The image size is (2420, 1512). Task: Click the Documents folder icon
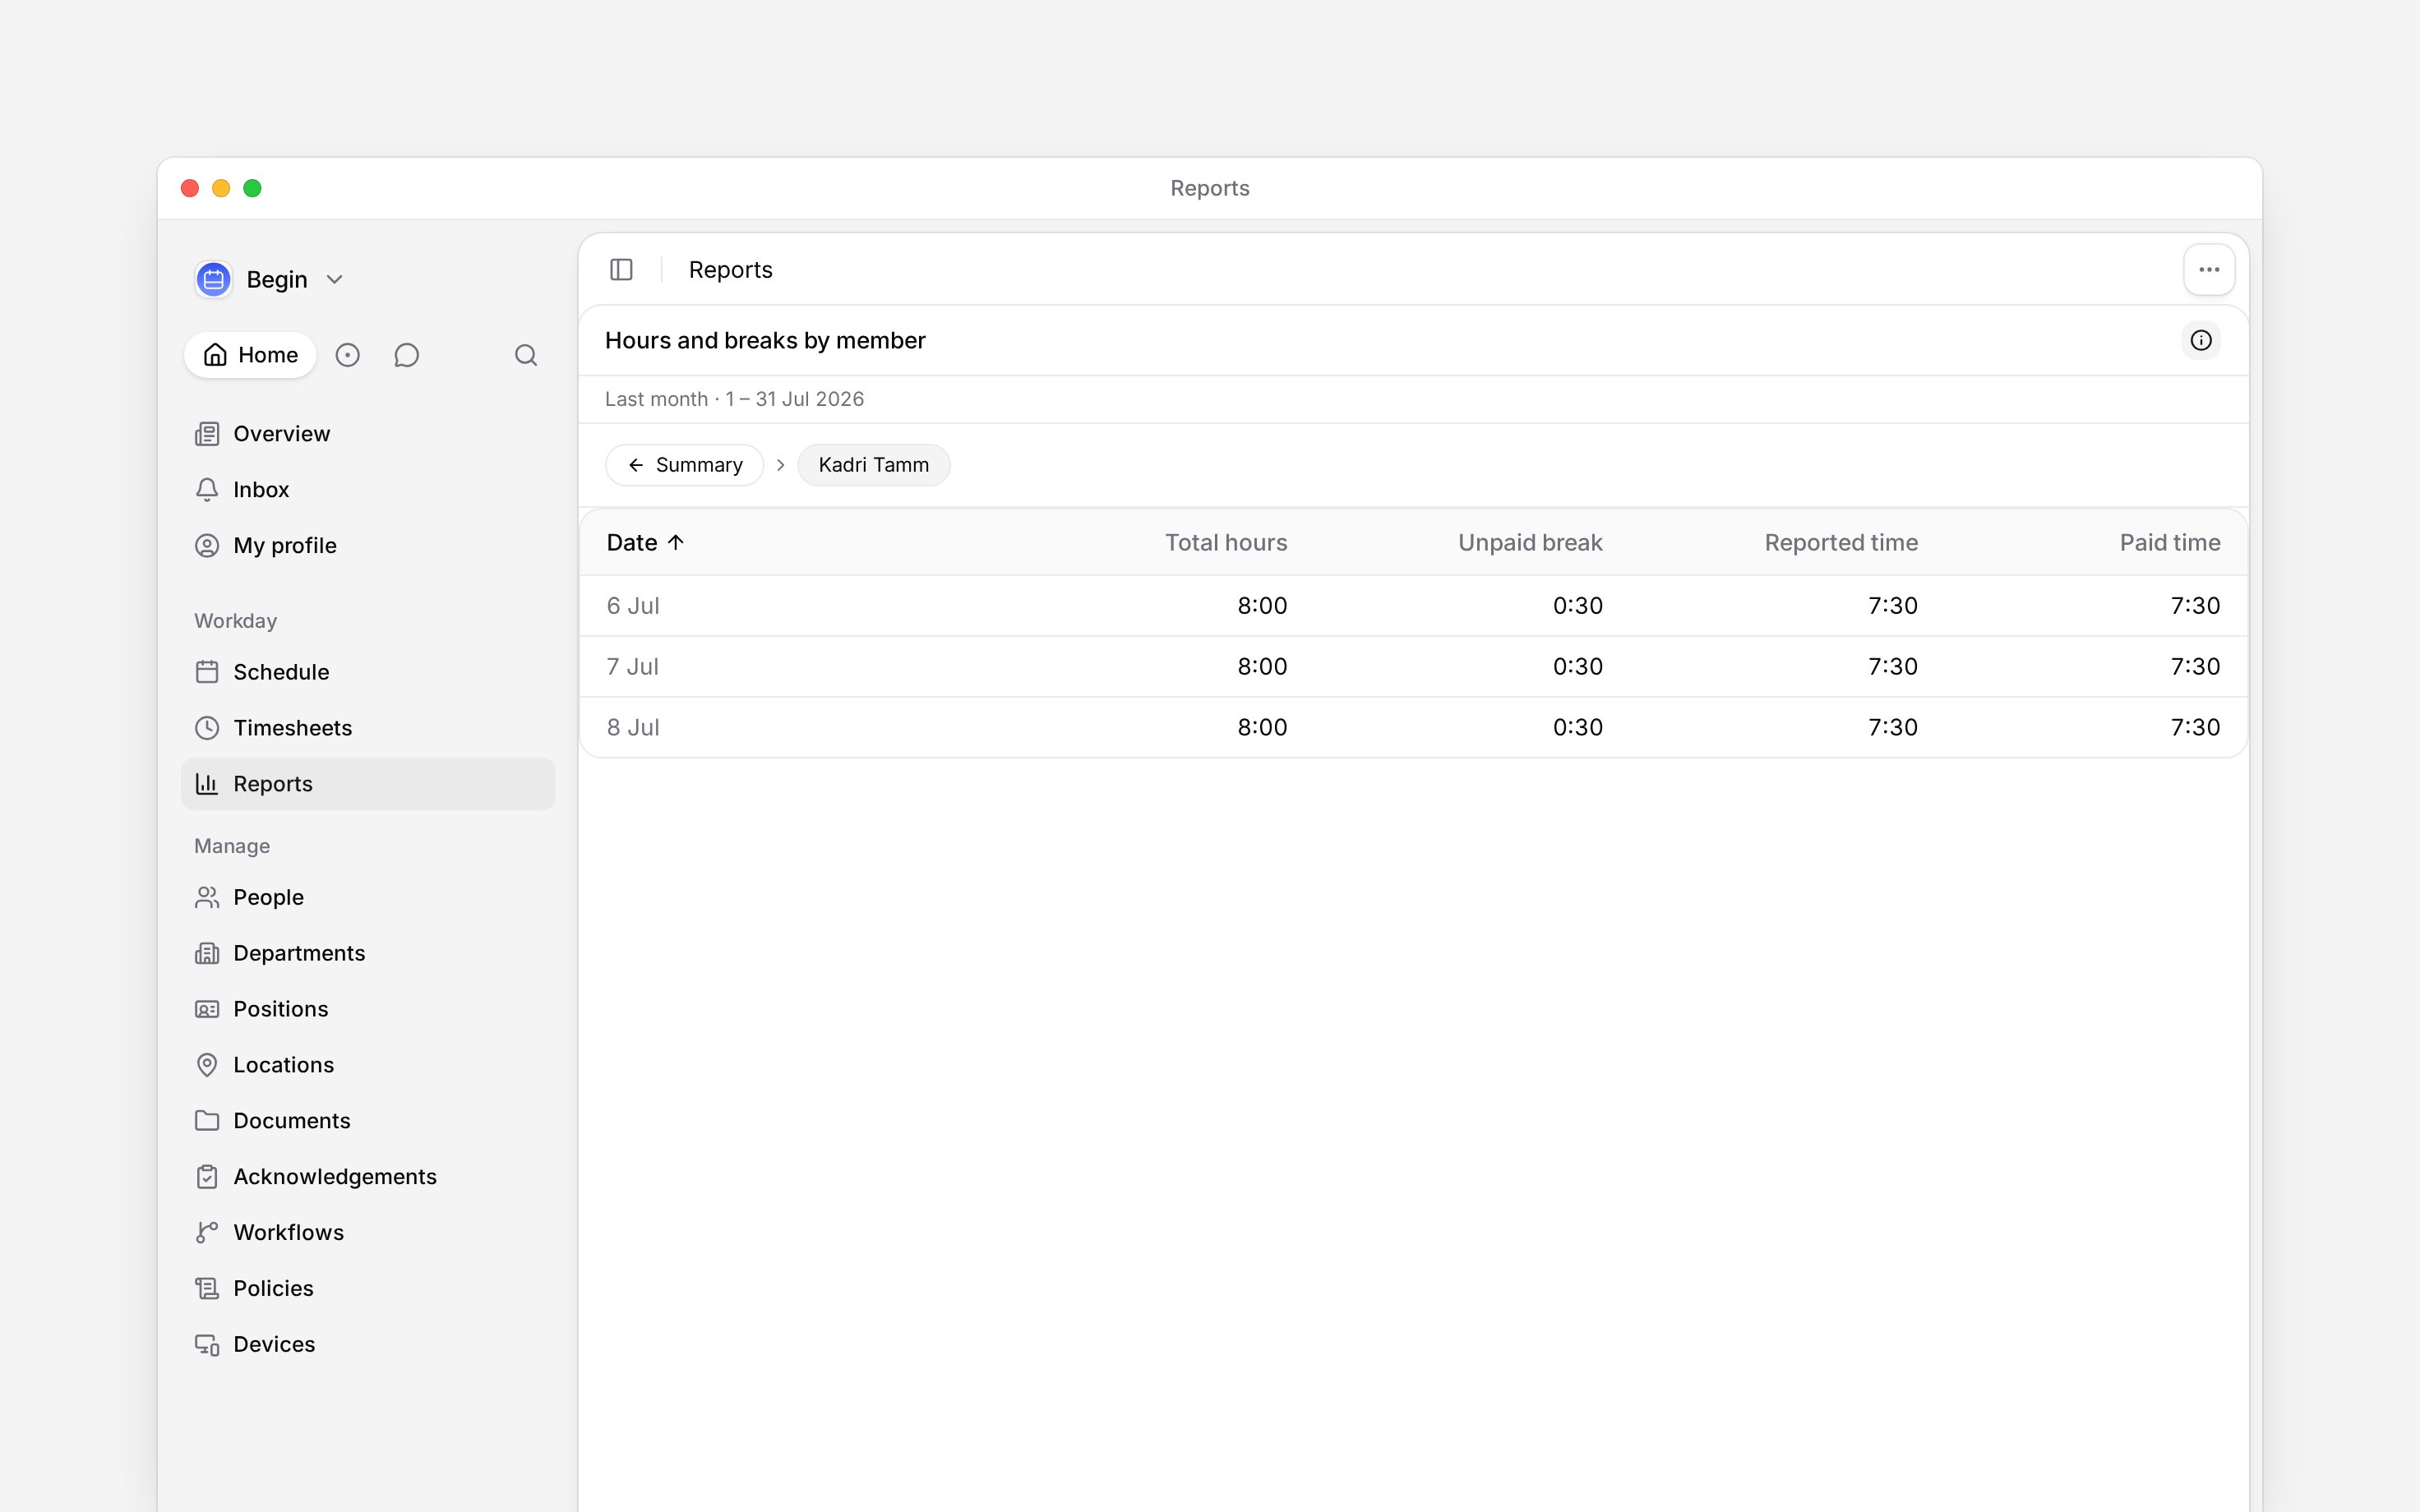pyautogui.click(x=207, y=1121)
